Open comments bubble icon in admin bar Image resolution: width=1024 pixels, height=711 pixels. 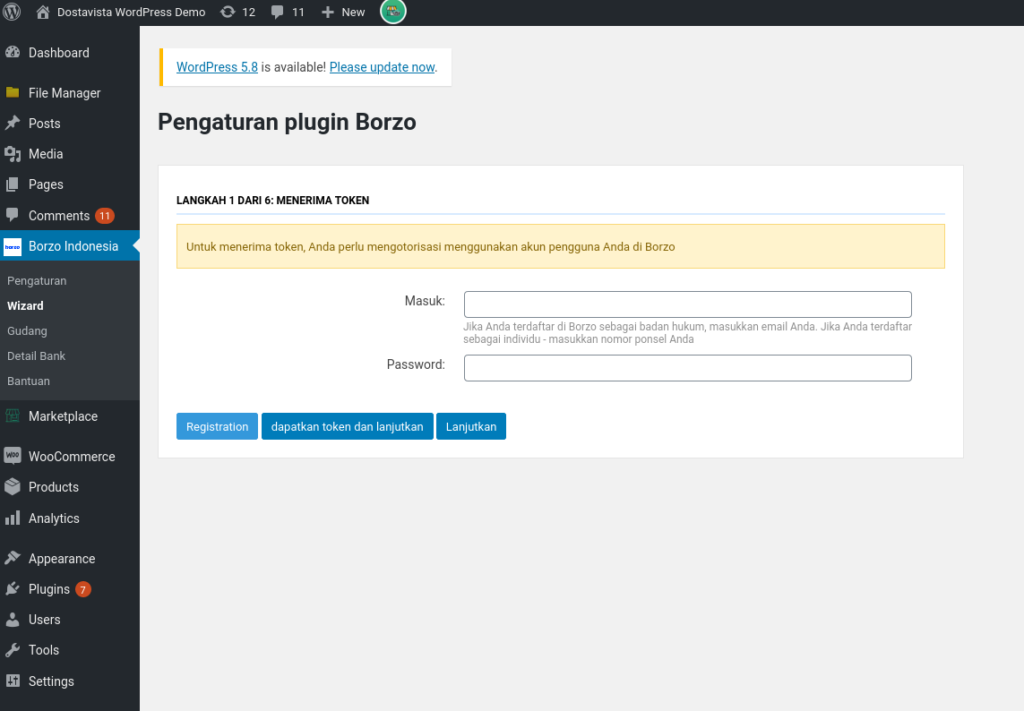click(278, 12)
